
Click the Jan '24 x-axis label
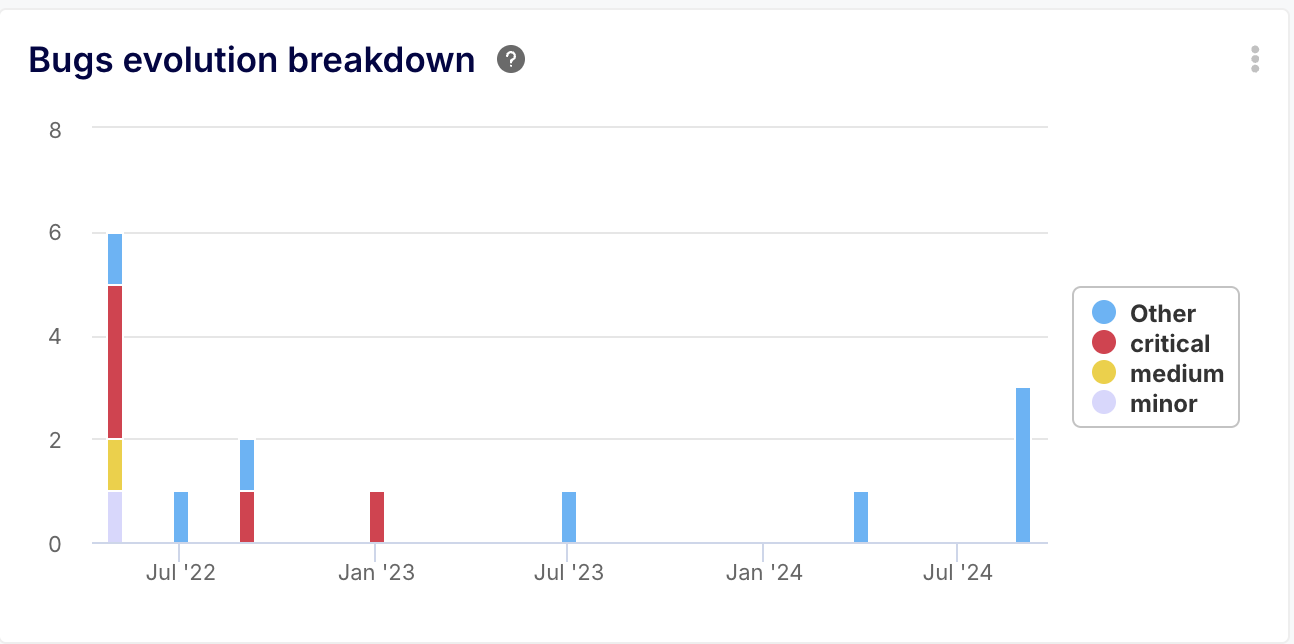(764, 573)
